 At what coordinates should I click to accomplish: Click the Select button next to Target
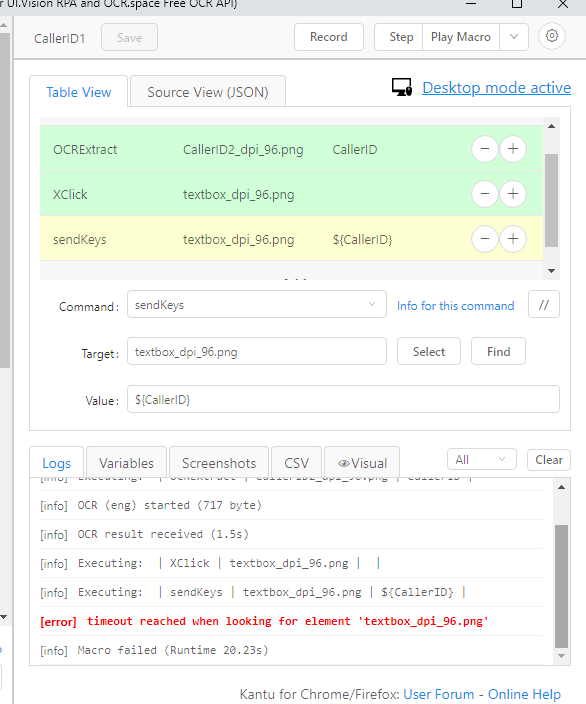[x=429, y=352]
